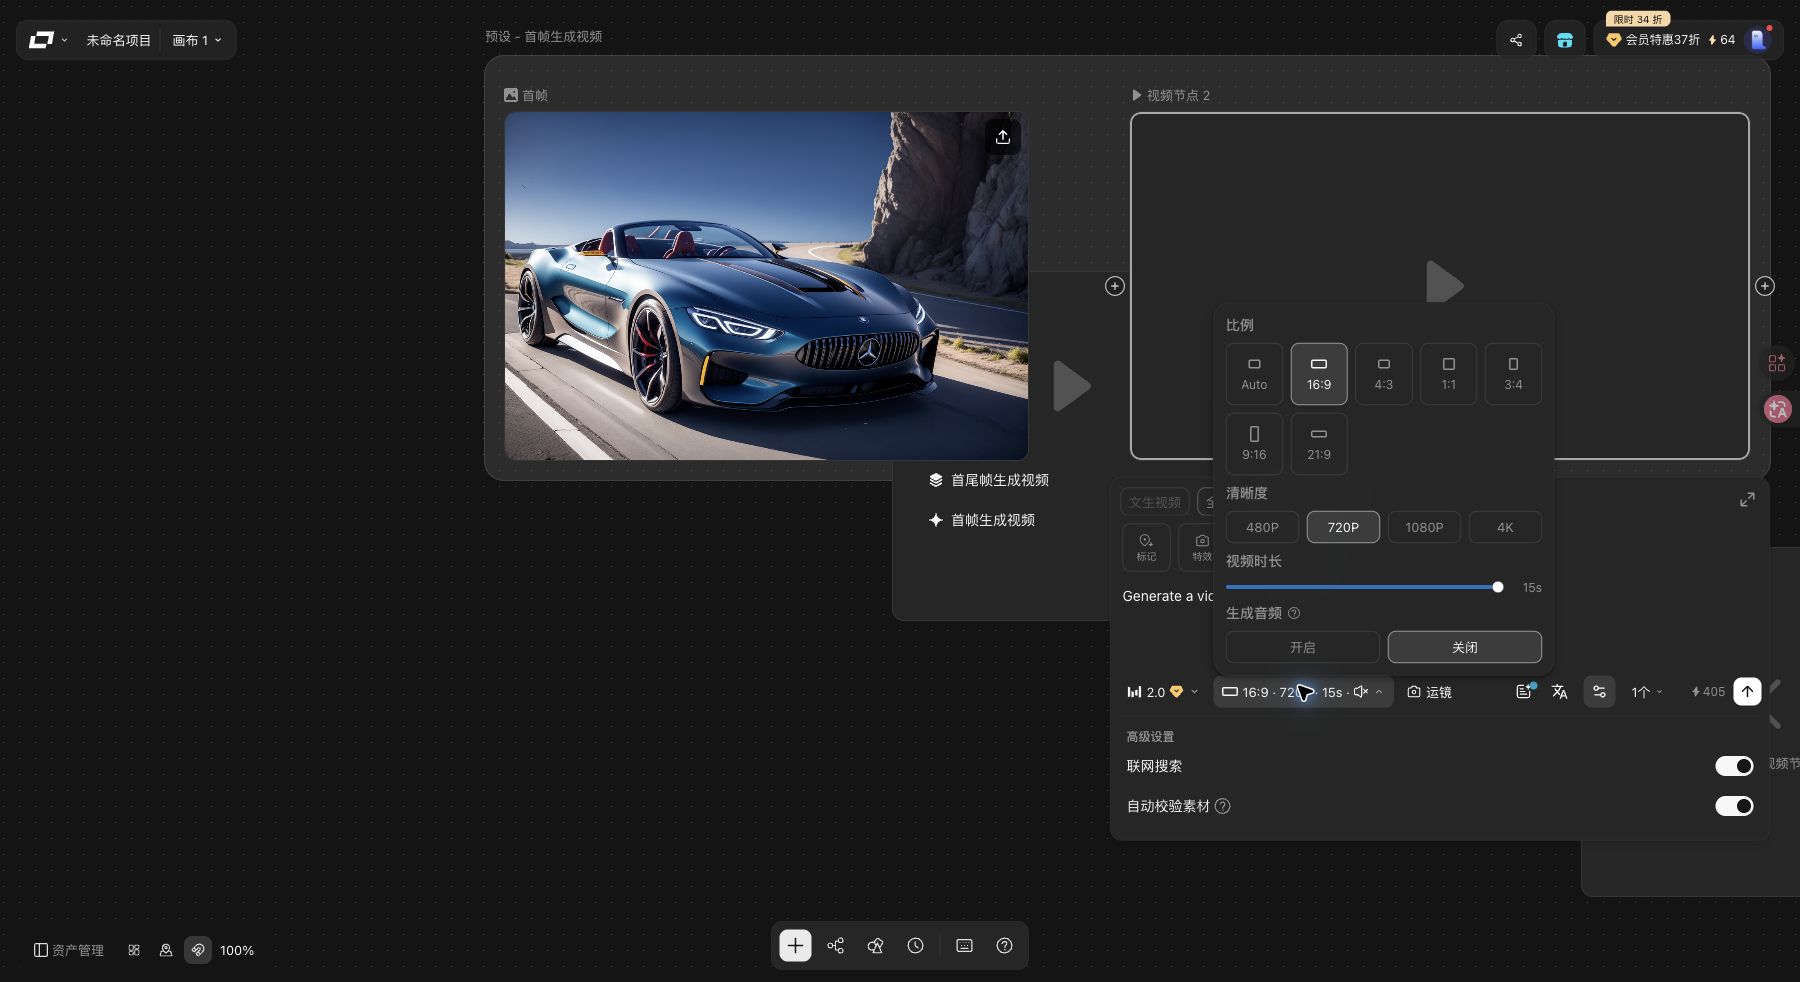The height and width of the screenshot is (982, 1800).
Task: Click the shapes icon in bottom toolbar
Action: click(x=876, y=946)
